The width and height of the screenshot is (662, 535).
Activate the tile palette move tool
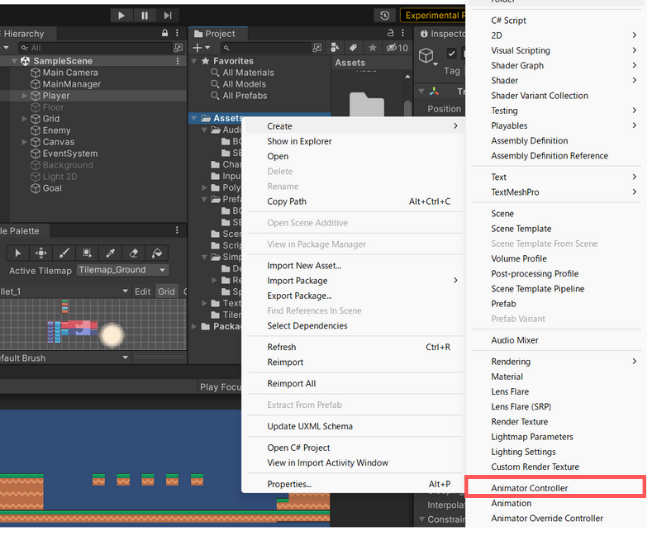coord(41,253)
